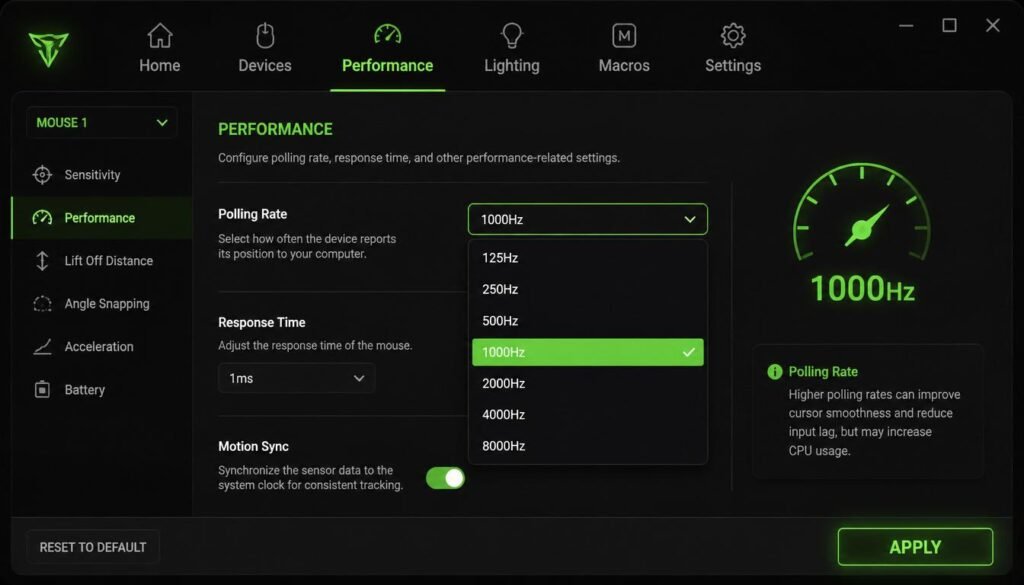
Task: Click the Polling Rate info icon
Action: point(775,372)
